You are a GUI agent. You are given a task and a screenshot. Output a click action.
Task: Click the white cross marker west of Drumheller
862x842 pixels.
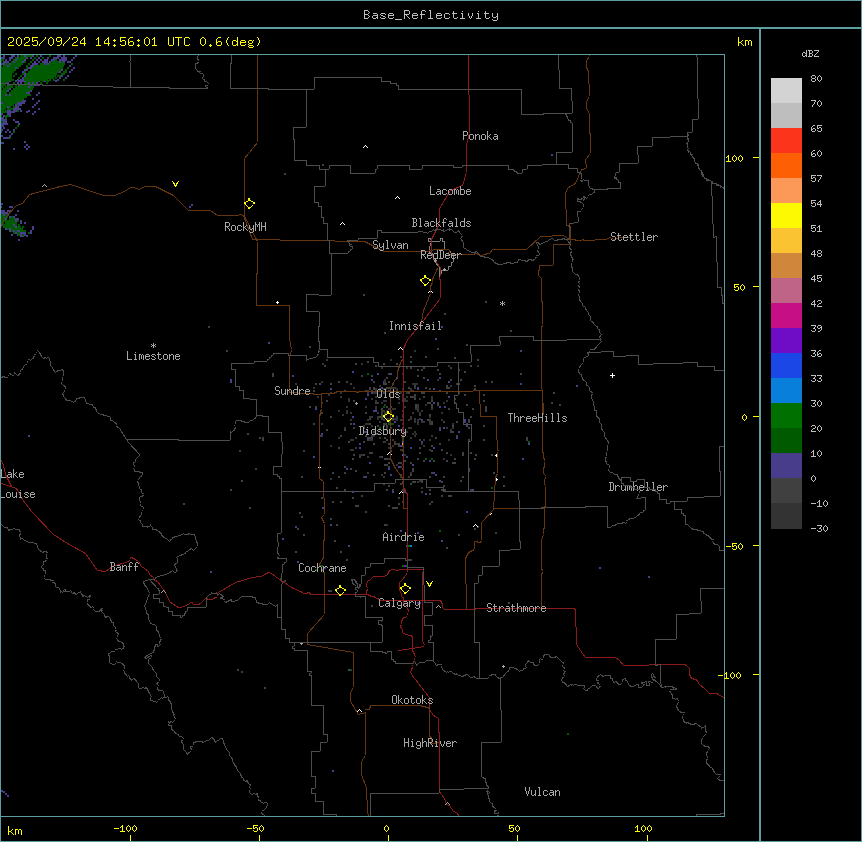pos(612,375)
